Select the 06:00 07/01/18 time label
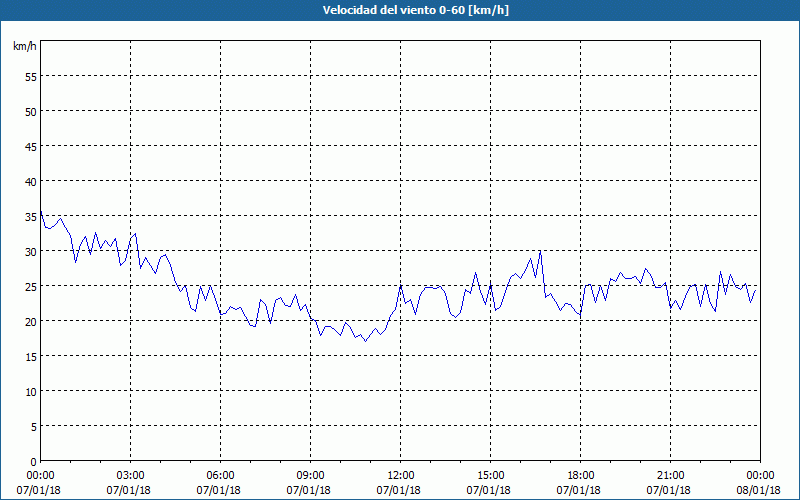The width and height of the screenshot is (800, 500). [x=219, y=483]
